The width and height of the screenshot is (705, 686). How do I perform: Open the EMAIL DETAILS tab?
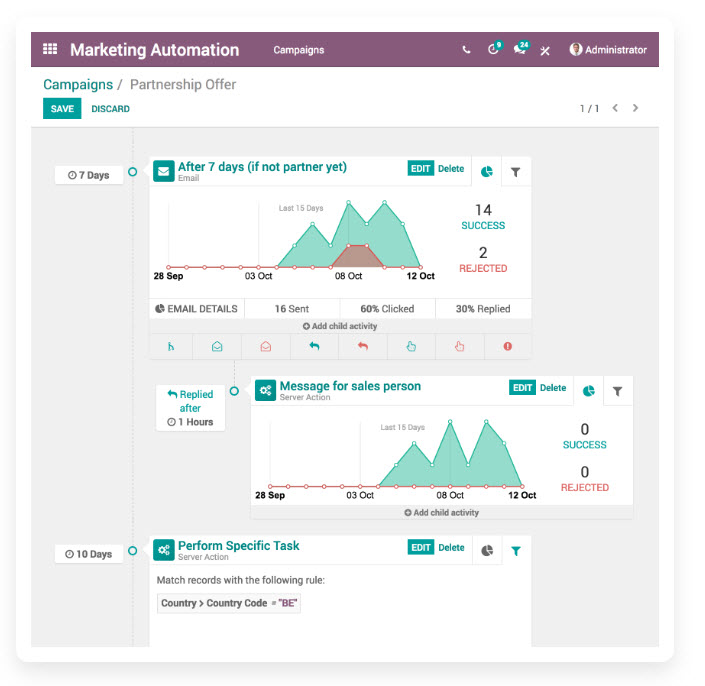[x=197, y=309]
